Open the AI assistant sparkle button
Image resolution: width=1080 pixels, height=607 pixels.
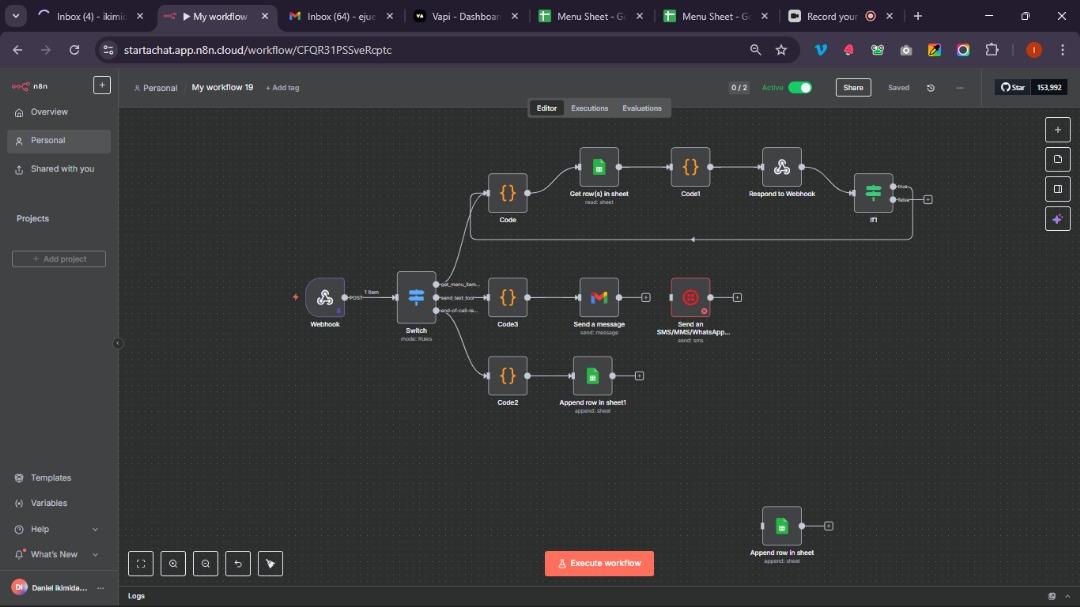[1057, 219]
